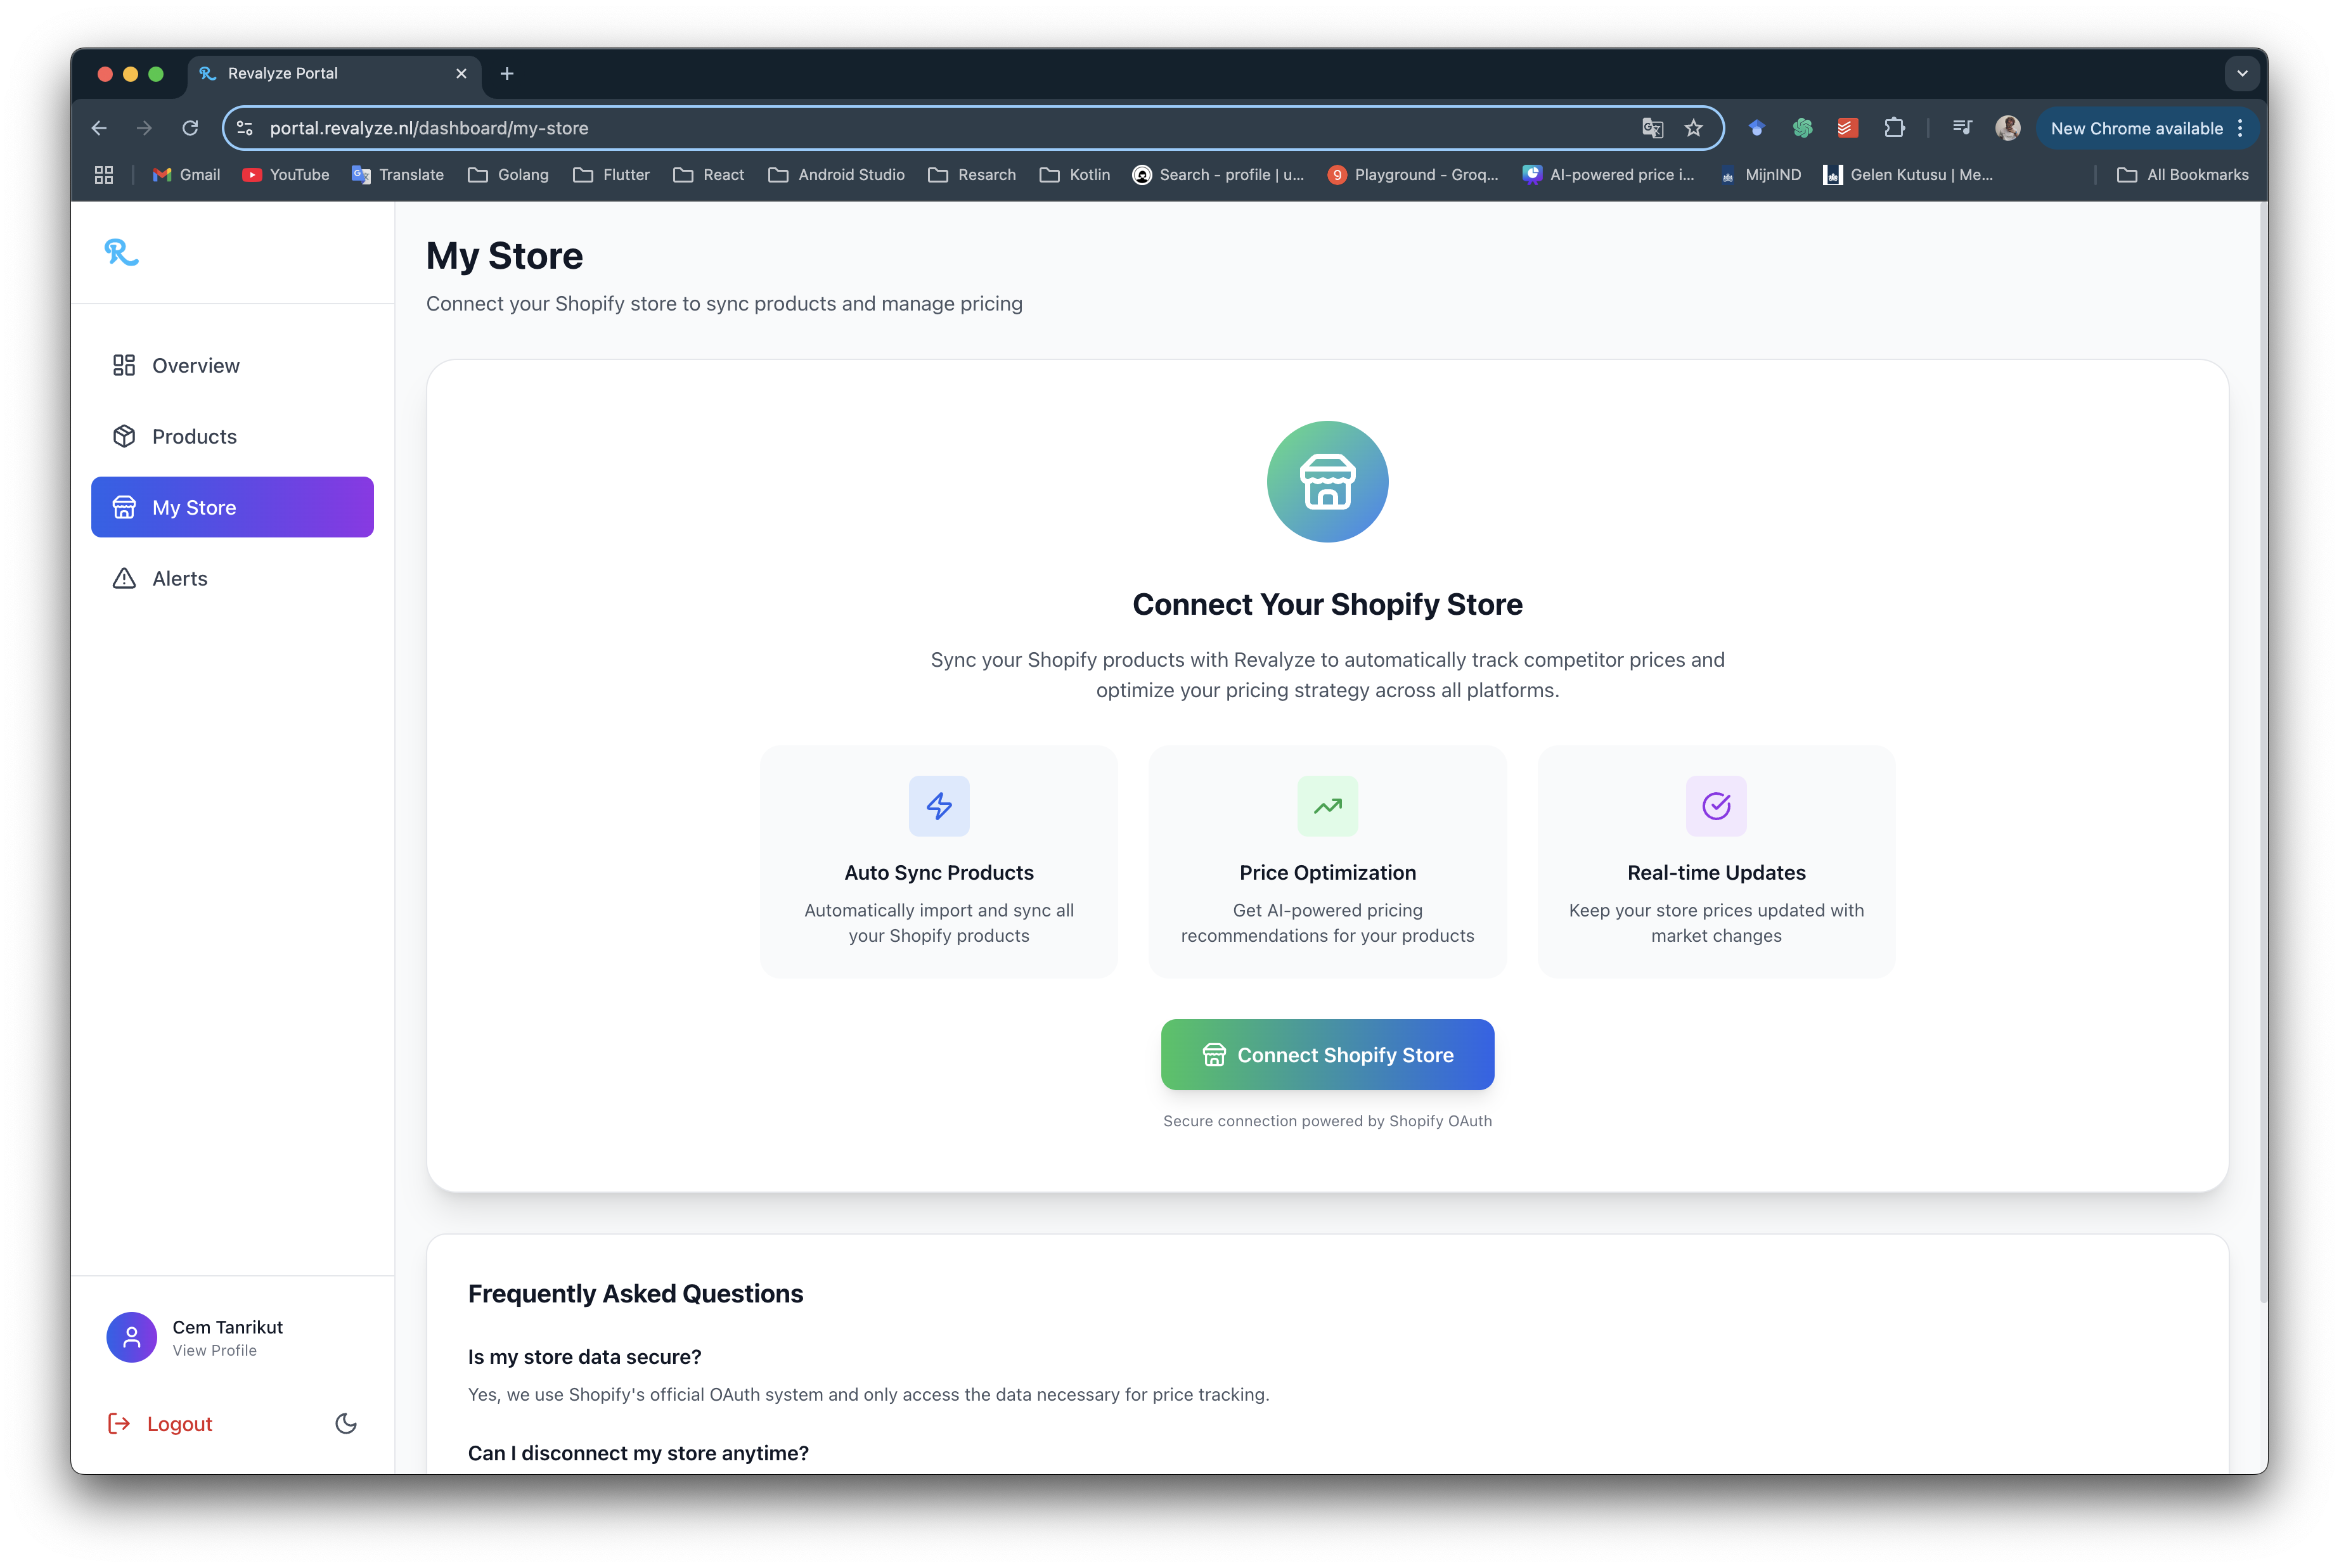Open View Profile for Cem Tanrikut
2339x1568 pixels.
[x=214, y=1351]
